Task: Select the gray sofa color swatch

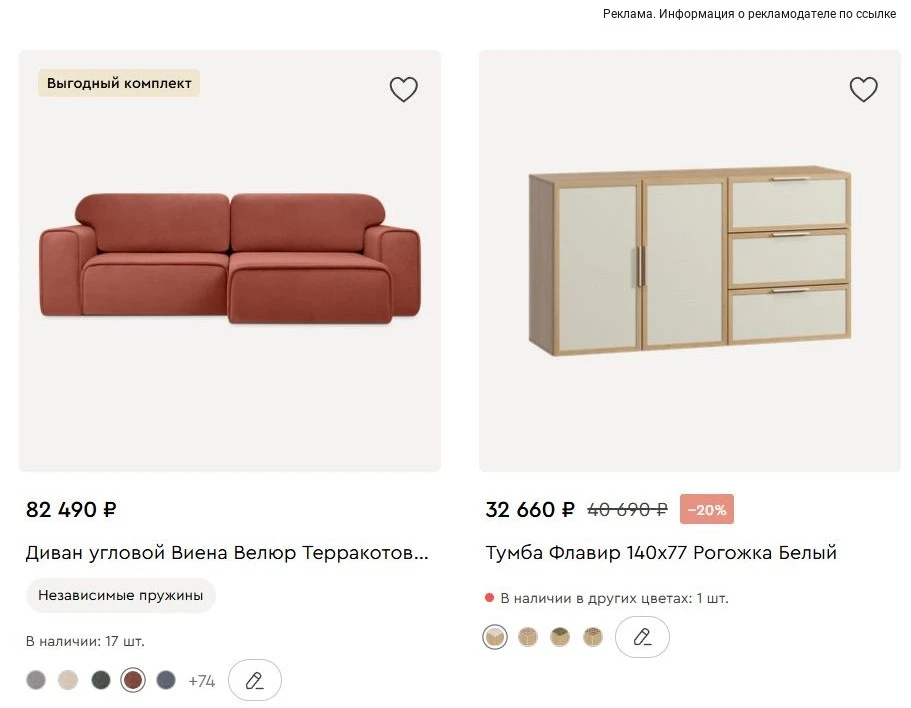Action: coord(36,680)
